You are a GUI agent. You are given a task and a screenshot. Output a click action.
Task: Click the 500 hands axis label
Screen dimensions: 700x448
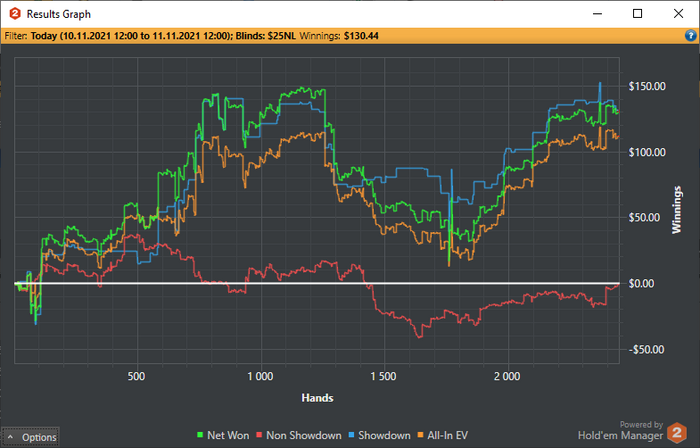136,377
